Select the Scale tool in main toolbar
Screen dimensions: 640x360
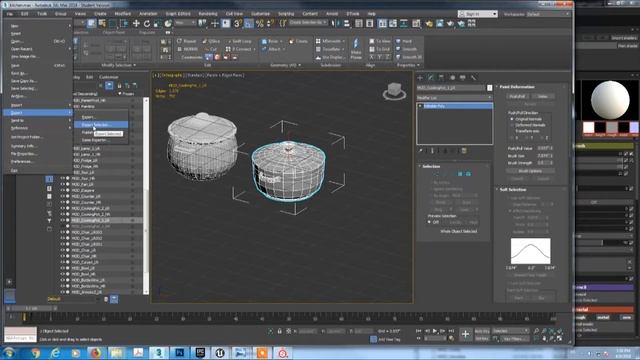pyautogui.click(x=157, y=24)
